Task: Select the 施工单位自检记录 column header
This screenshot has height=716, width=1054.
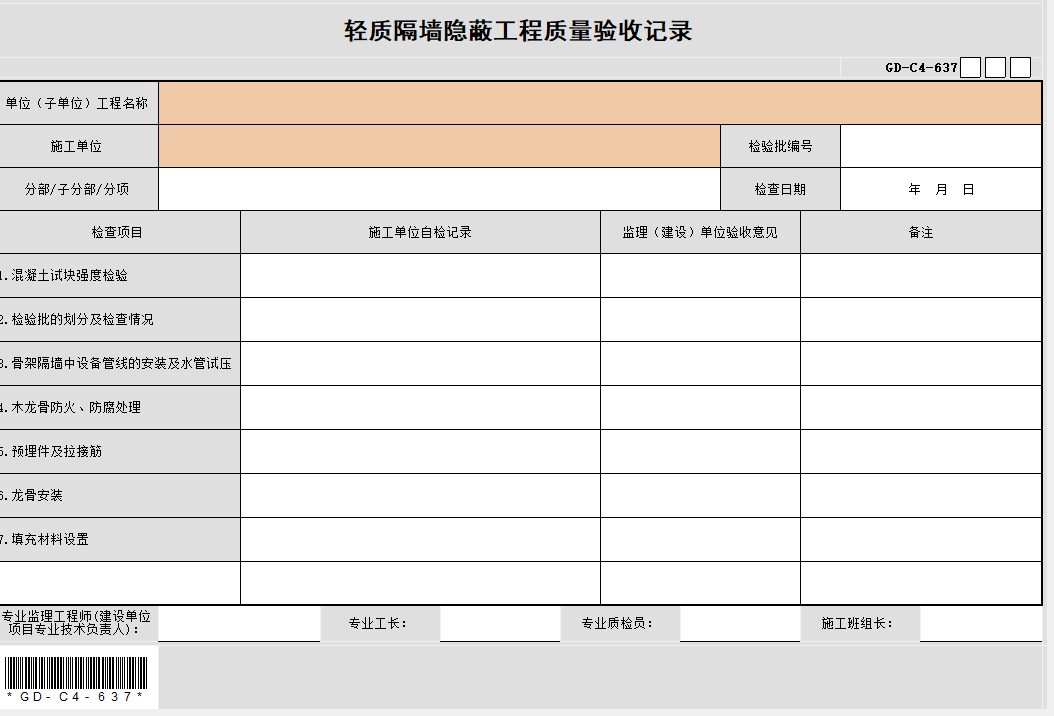Action: [x=420, y=232]
